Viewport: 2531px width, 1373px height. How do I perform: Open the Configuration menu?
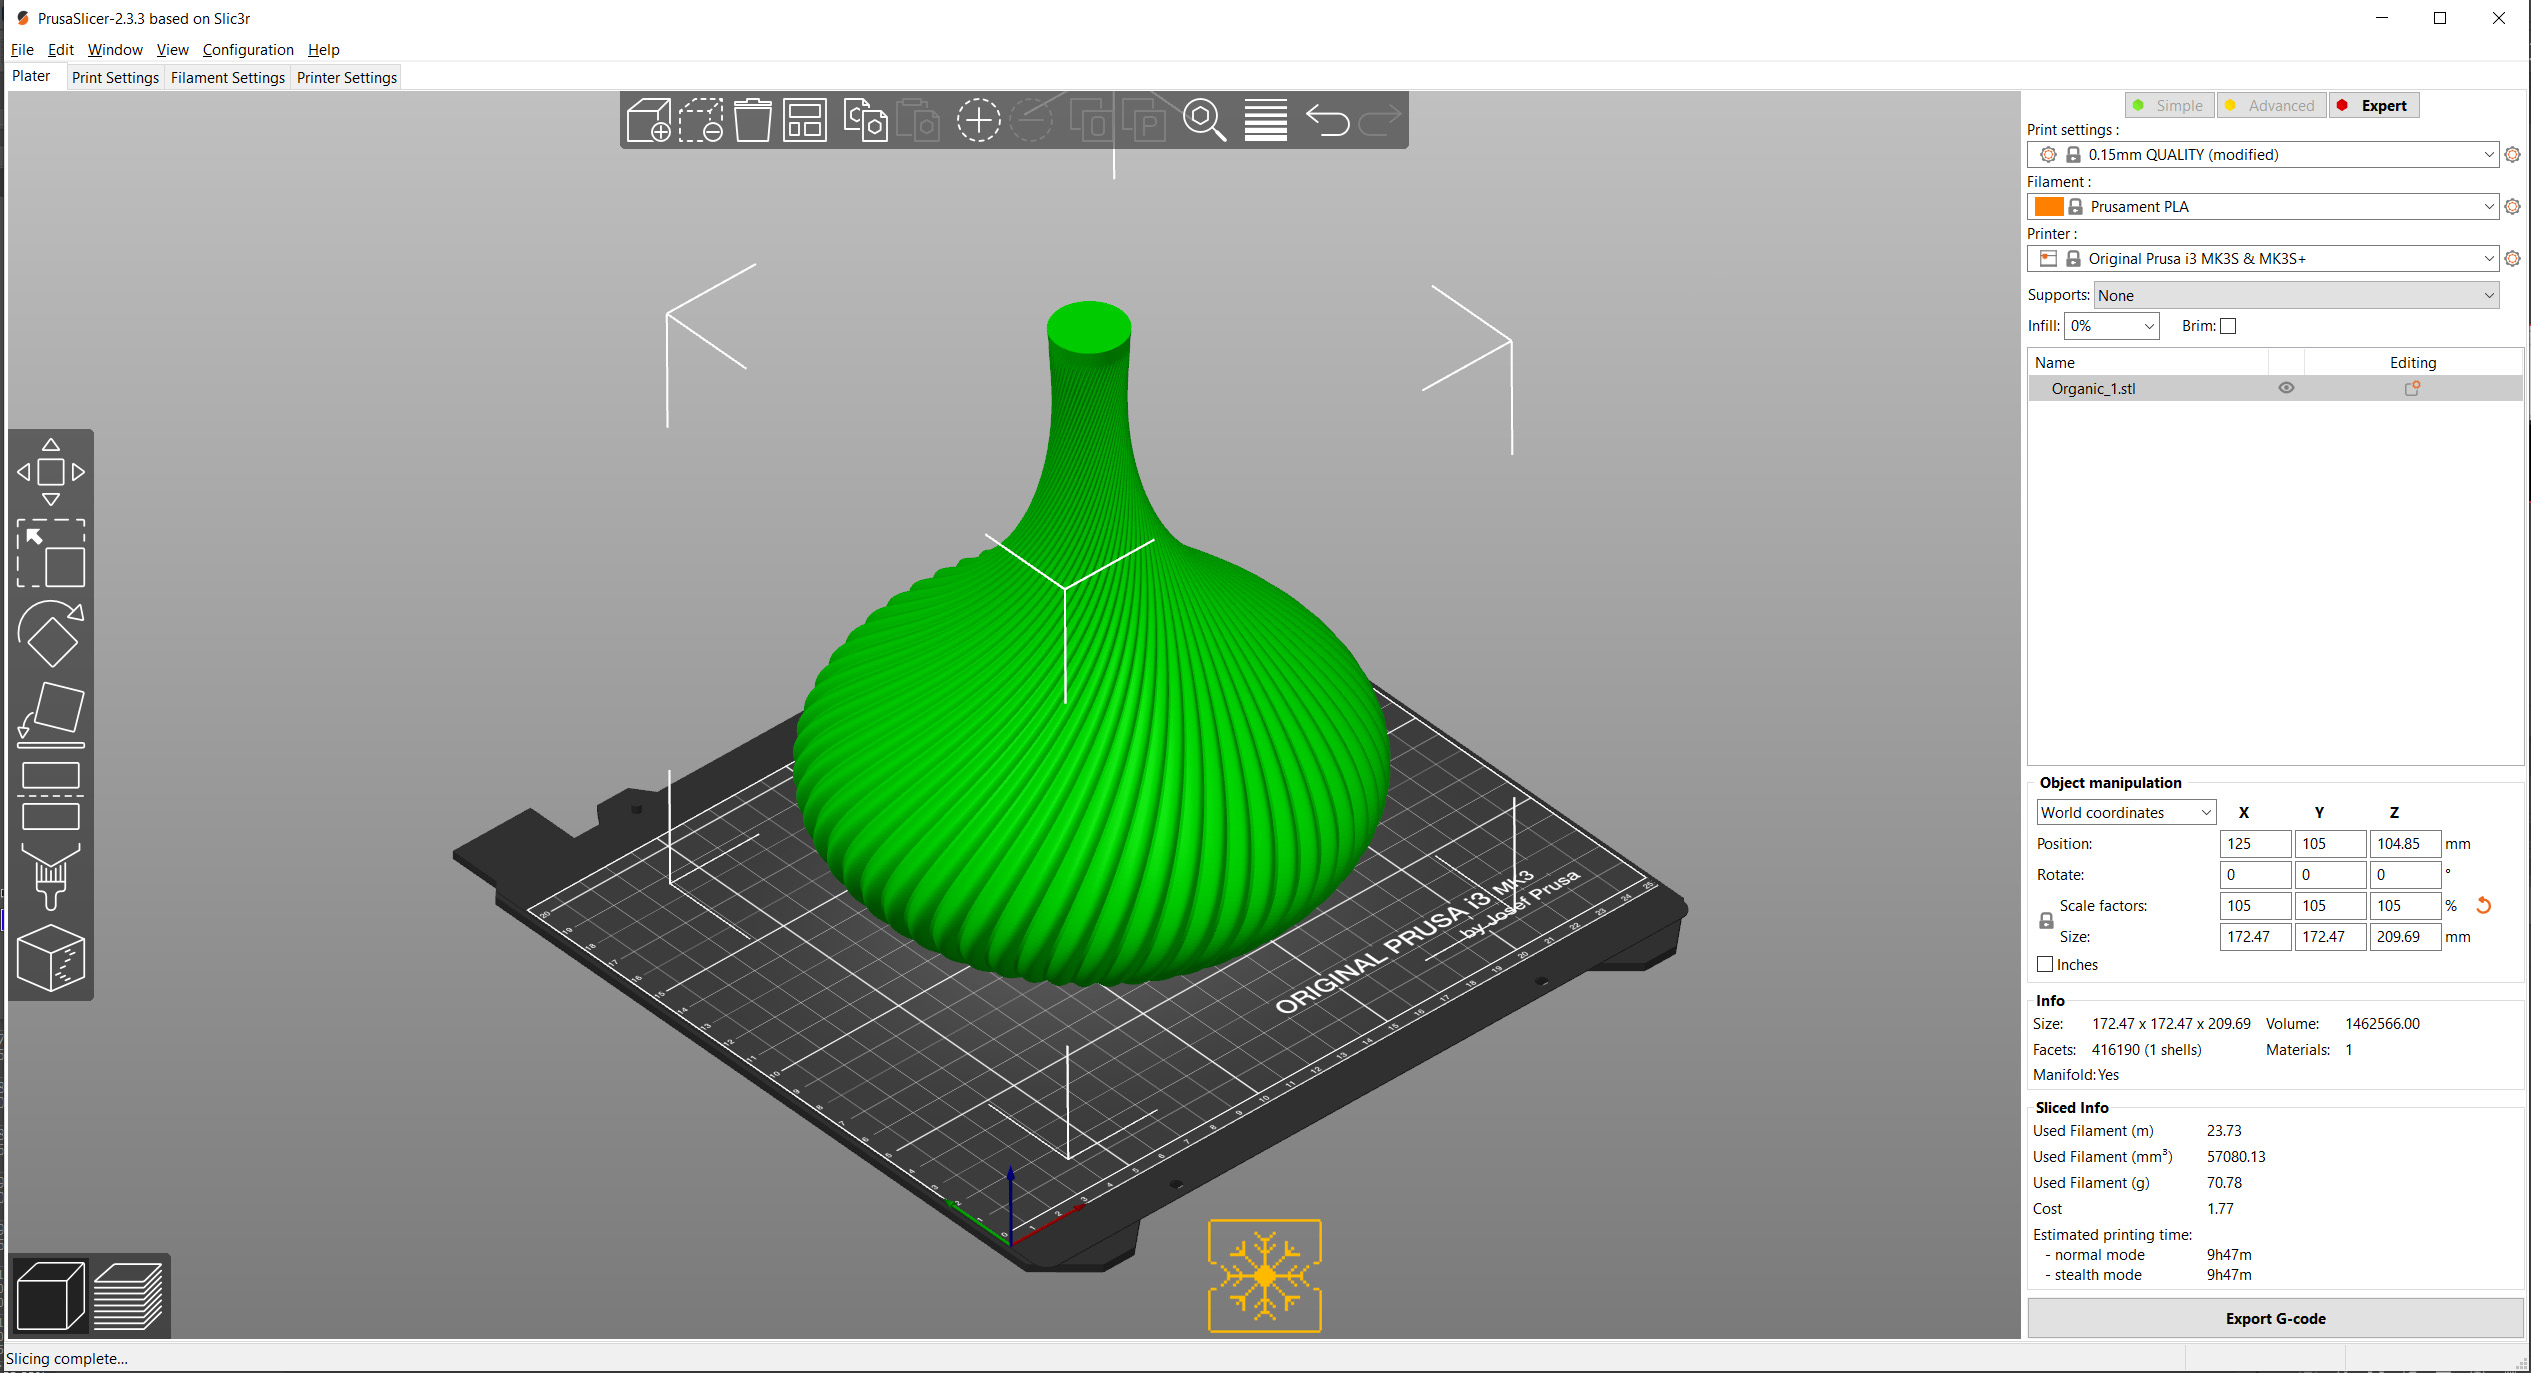click(x=248, y=49)
